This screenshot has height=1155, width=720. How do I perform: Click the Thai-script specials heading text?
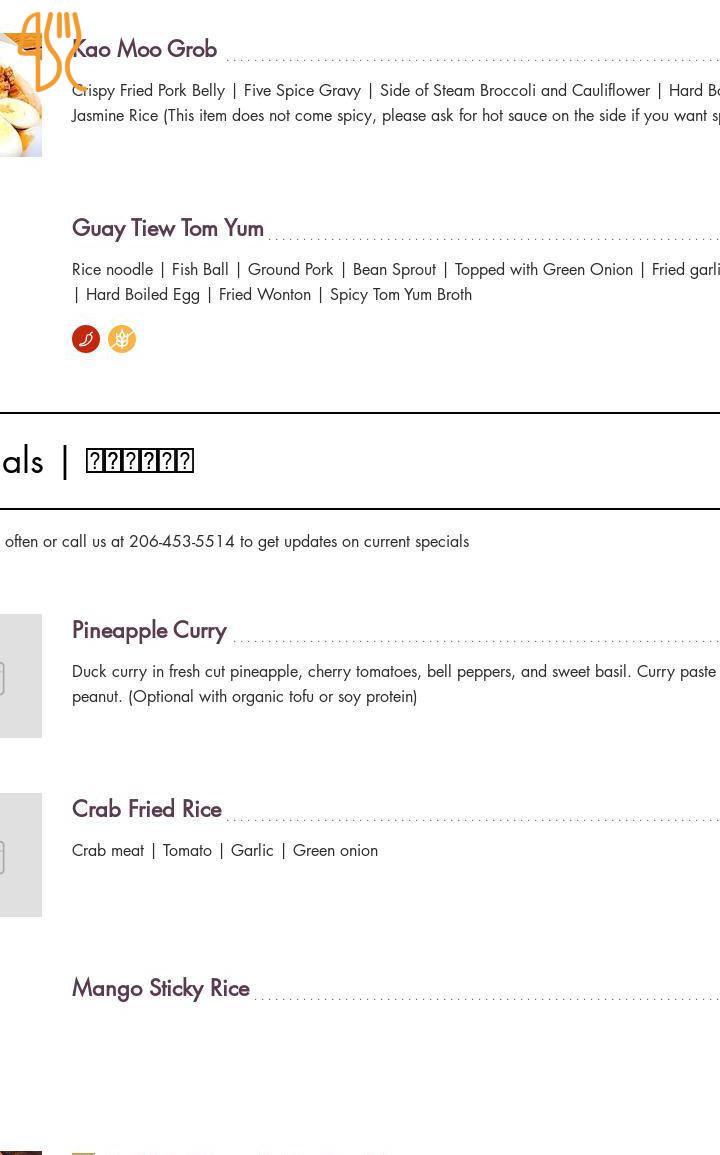(140, 461)
